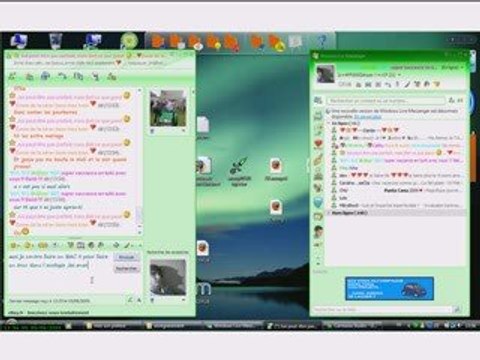Click the web search button at Messenger bottom
Image resolution: width=480 pixels, height=360 pixels.
[x=458, y=310]
